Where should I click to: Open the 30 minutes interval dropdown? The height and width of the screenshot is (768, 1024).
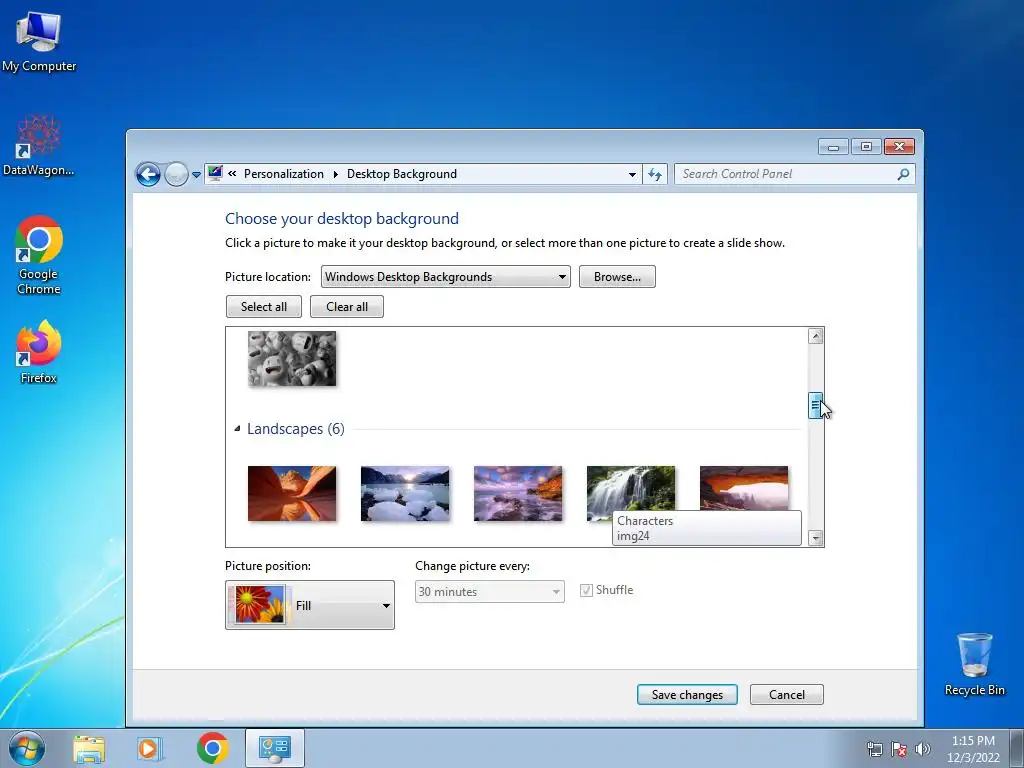click(x=489, y=592)
